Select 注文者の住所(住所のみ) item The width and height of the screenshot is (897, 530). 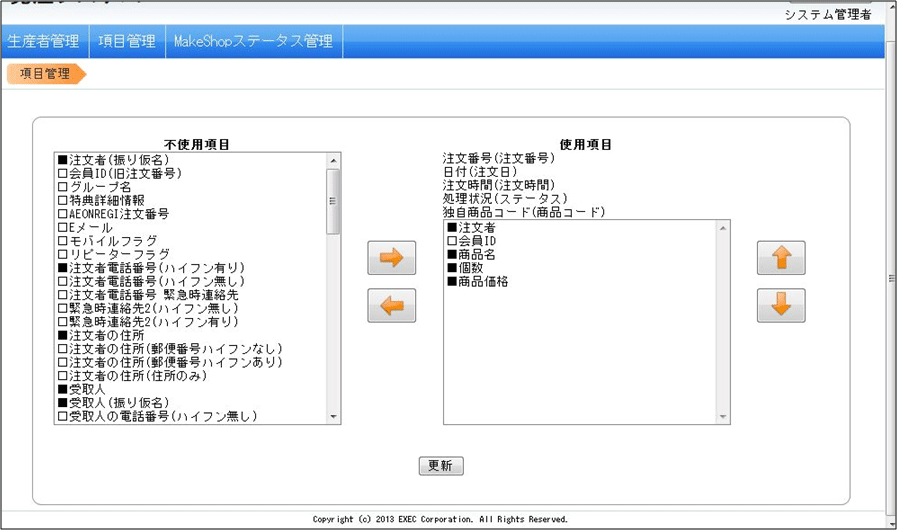(x=132, y=375)
